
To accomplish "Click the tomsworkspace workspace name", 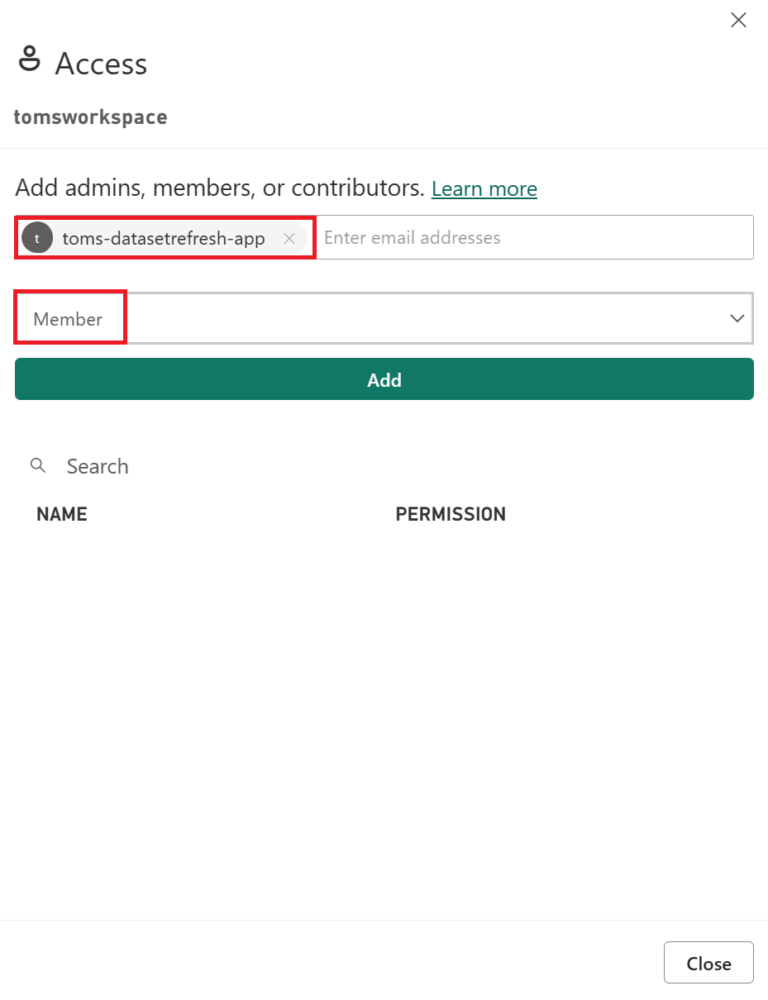I will point(90,116).
